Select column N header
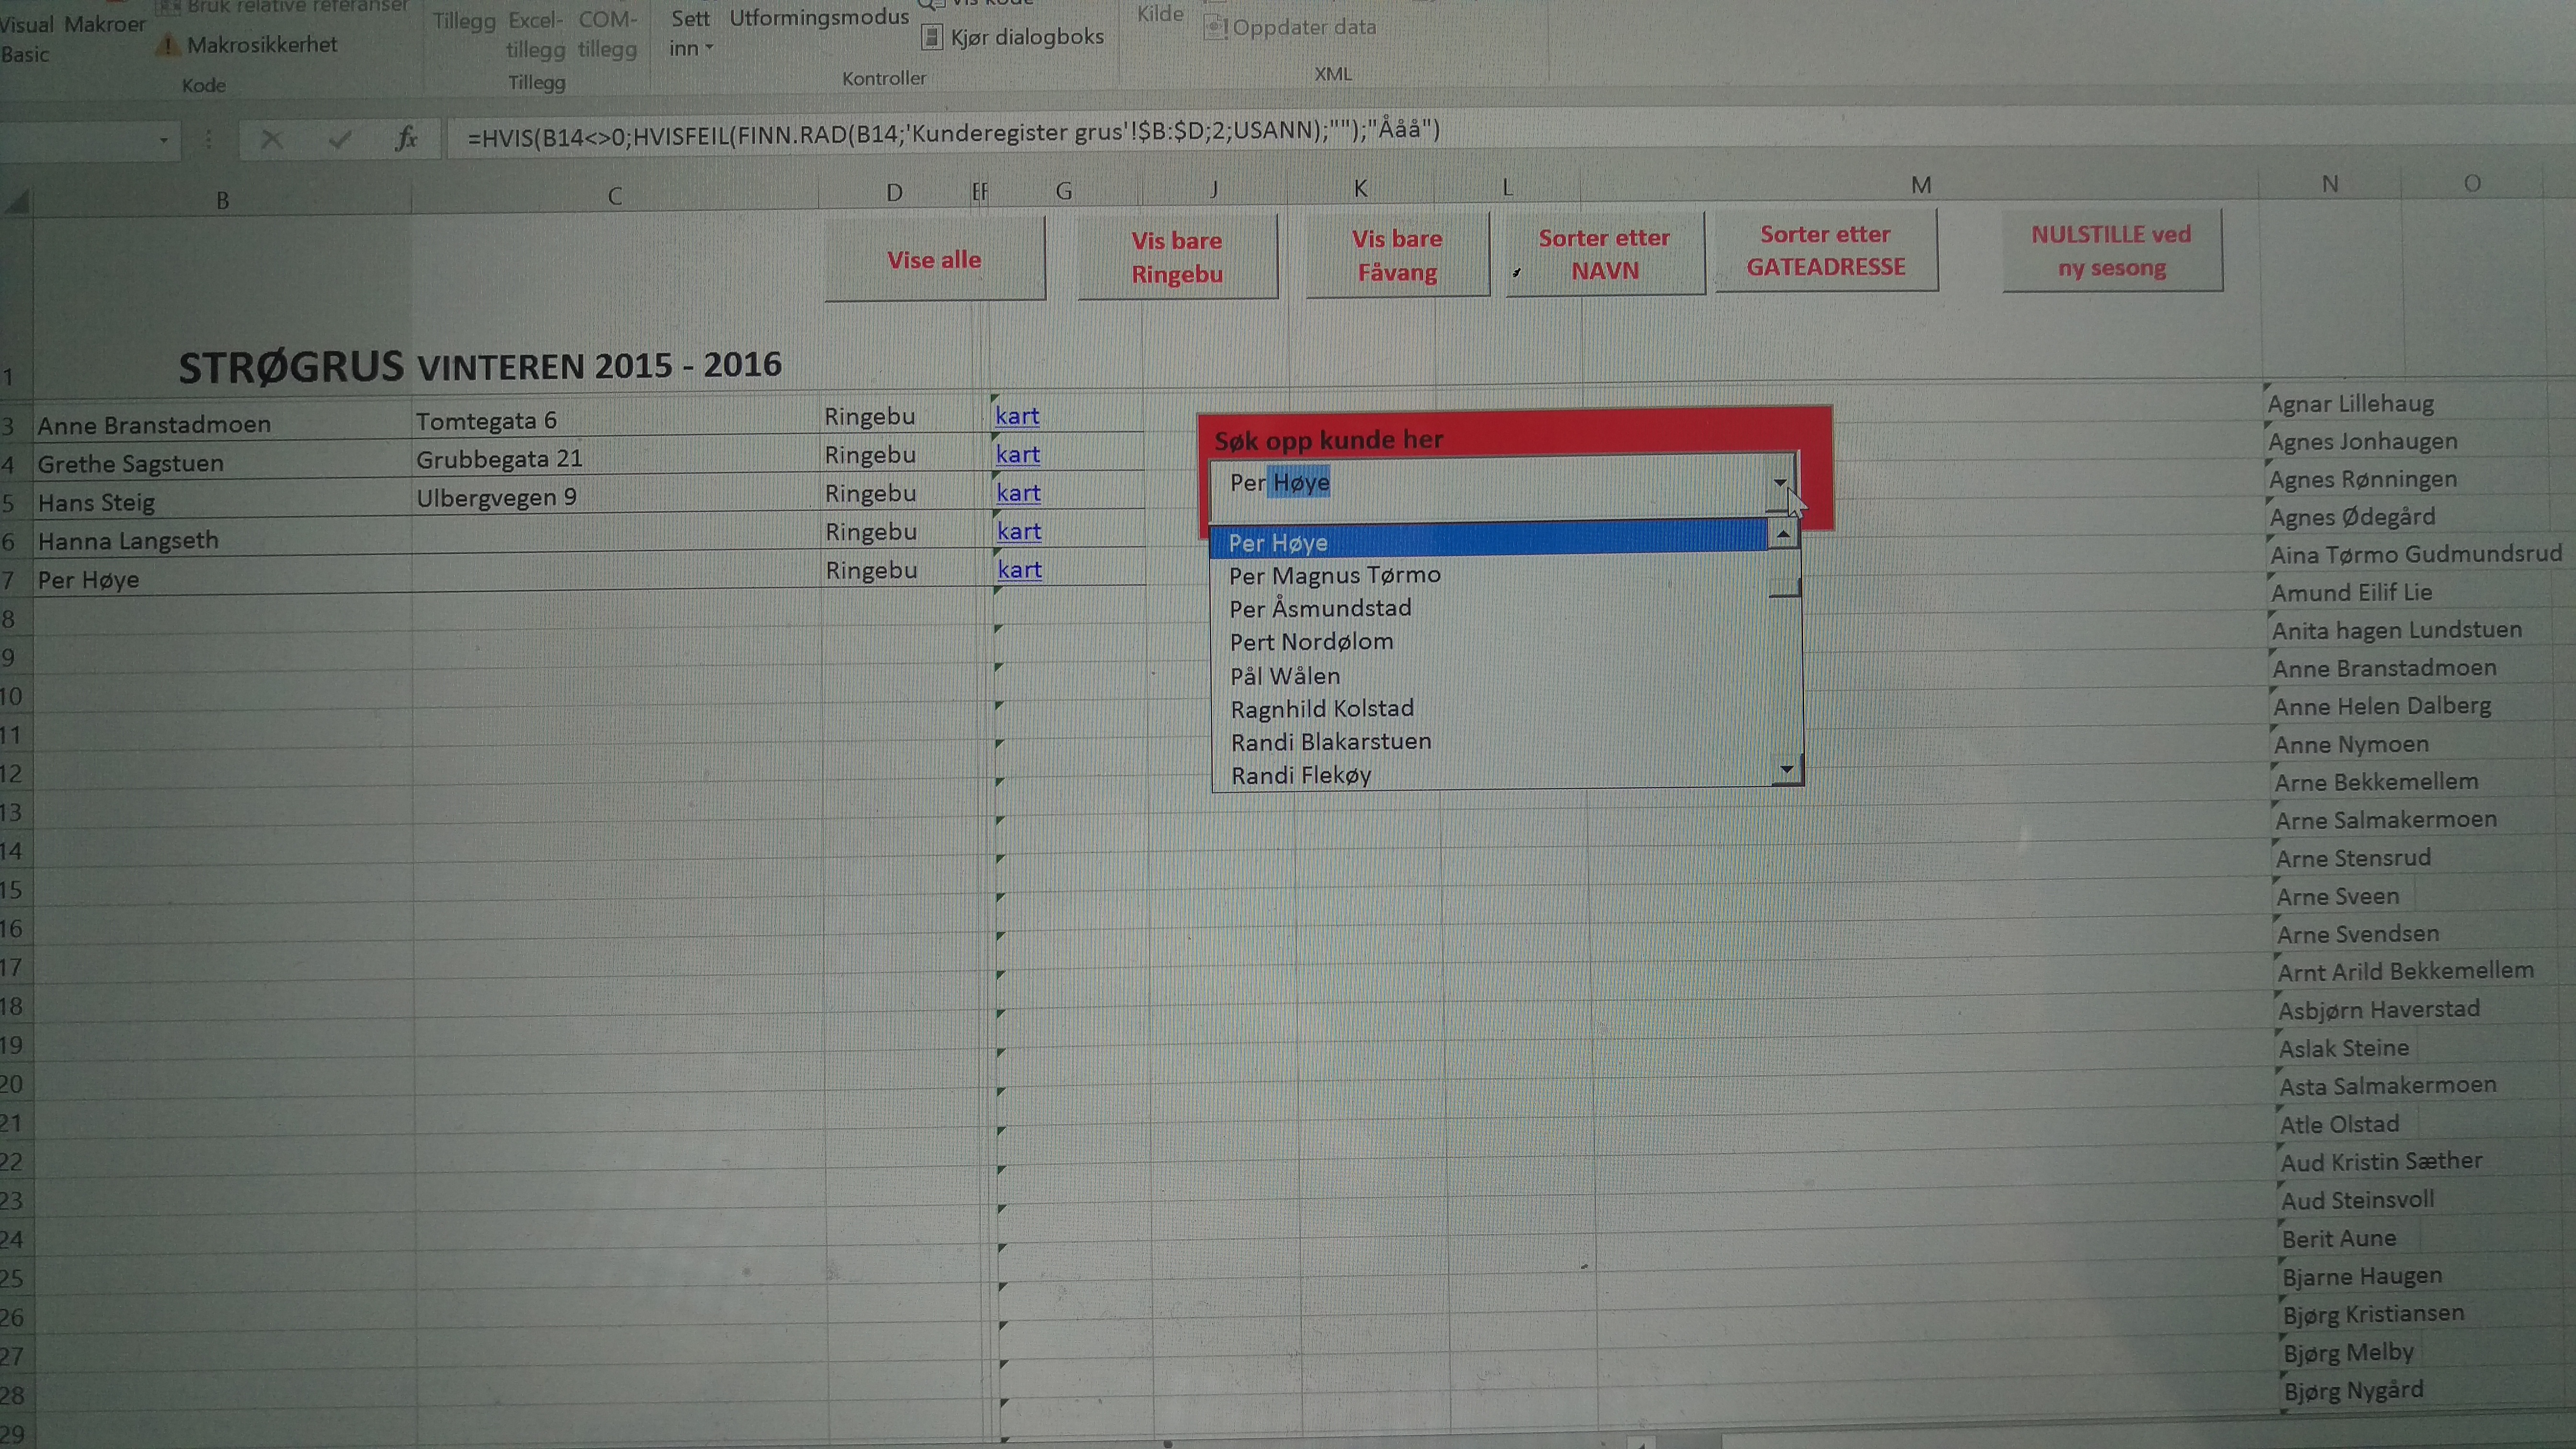Viewport: 2576px width, 1449px height. 2330,184
